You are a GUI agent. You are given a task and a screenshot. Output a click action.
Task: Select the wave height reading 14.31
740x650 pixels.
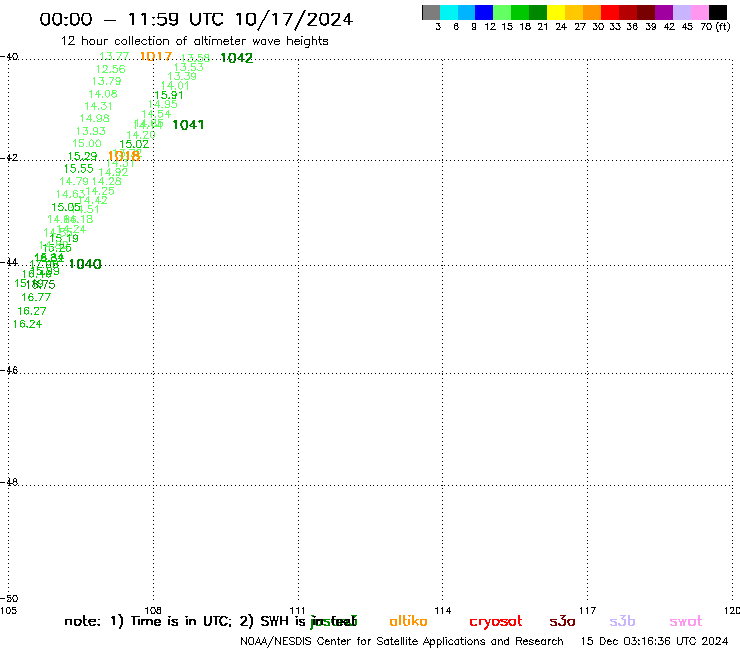click(99, 106)
